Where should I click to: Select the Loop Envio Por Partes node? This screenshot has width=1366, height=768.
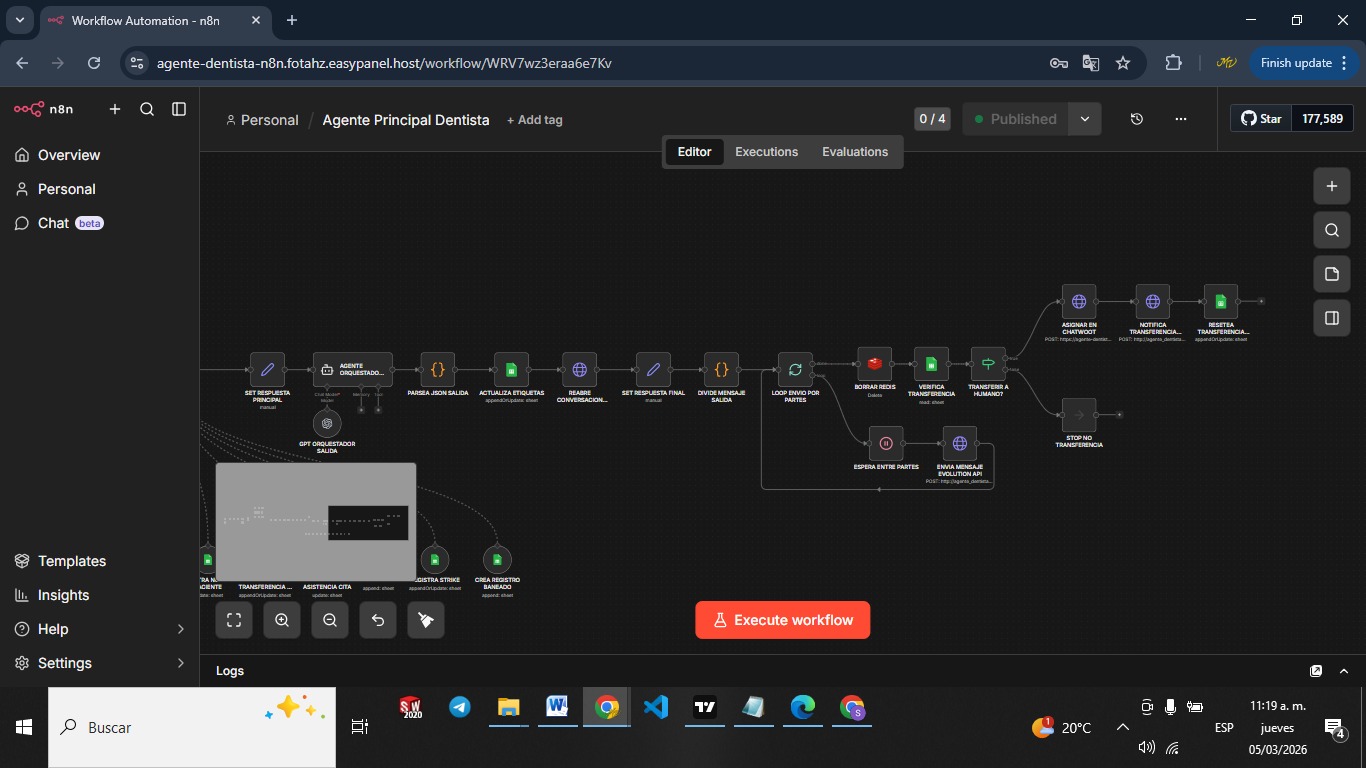coord(795,369)
